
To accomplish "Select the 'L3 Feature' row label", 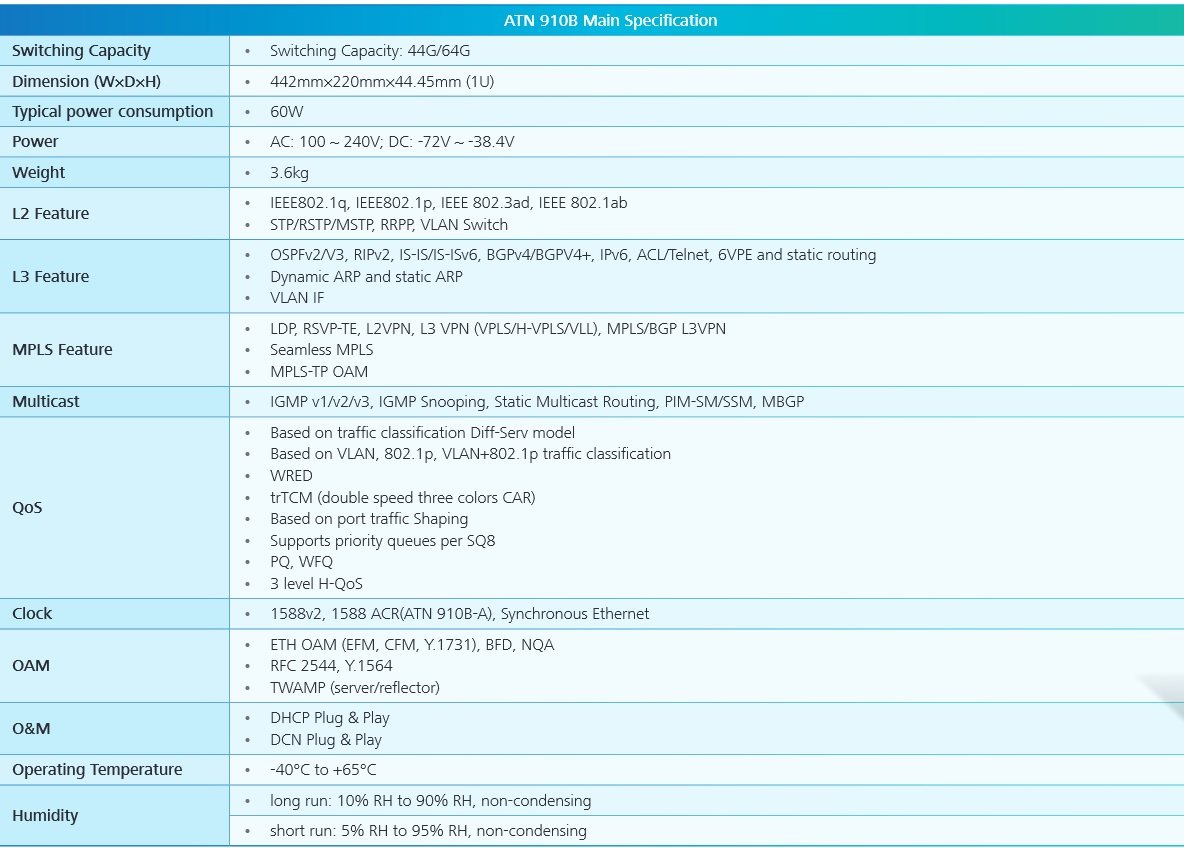I will pos(51,276).
